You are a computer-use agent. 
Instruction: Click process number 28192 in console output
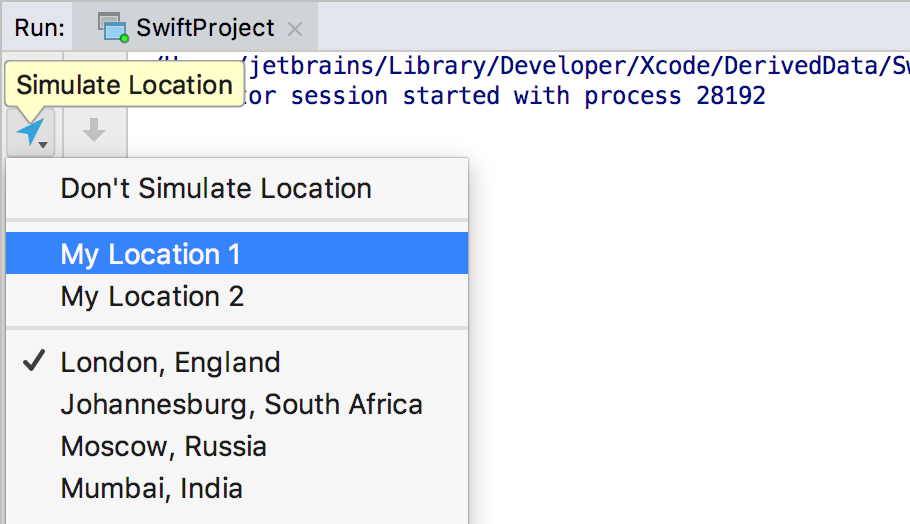tap(725, 96)
